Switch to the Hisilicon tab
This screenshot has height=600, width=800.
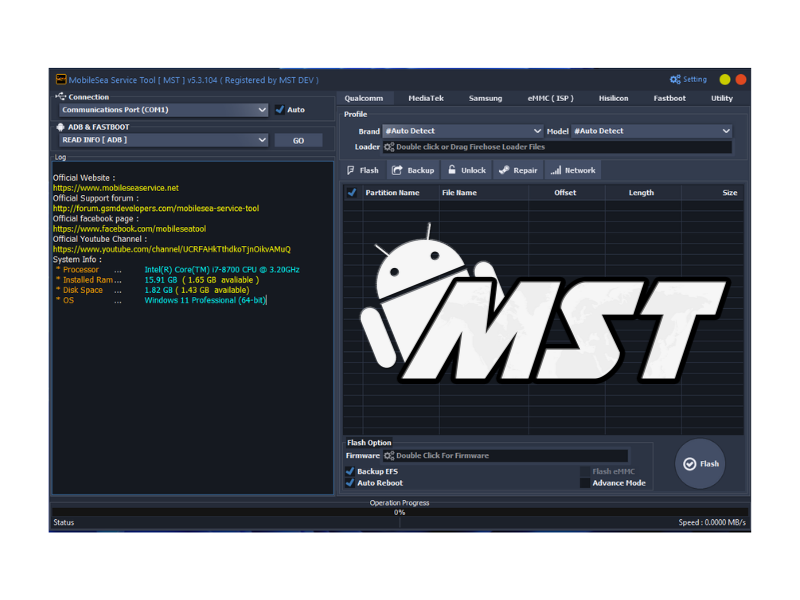(x=613, y=98)
